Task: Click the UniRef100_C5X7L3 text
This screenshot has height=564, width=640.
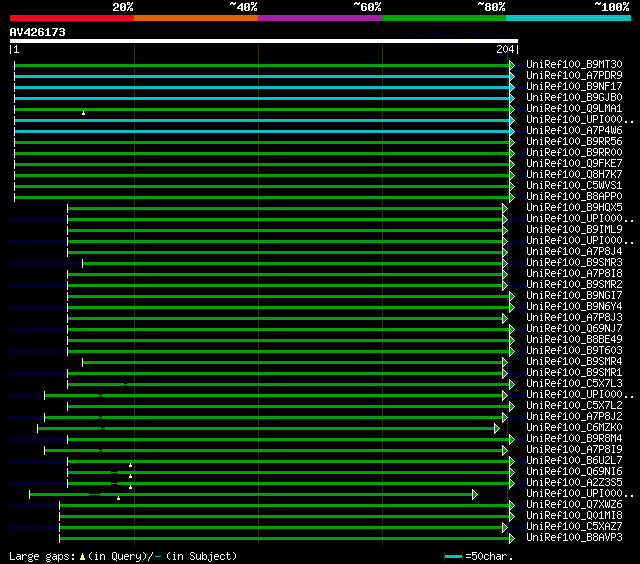Action: pos(574,384)
